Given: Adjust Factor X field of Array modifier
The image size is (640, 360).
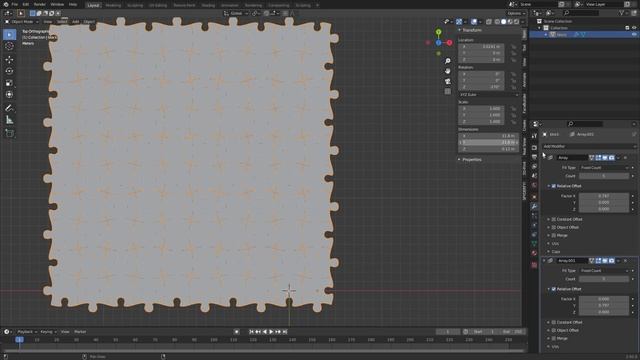Looking at the screenshot, I should pos(604,196).
